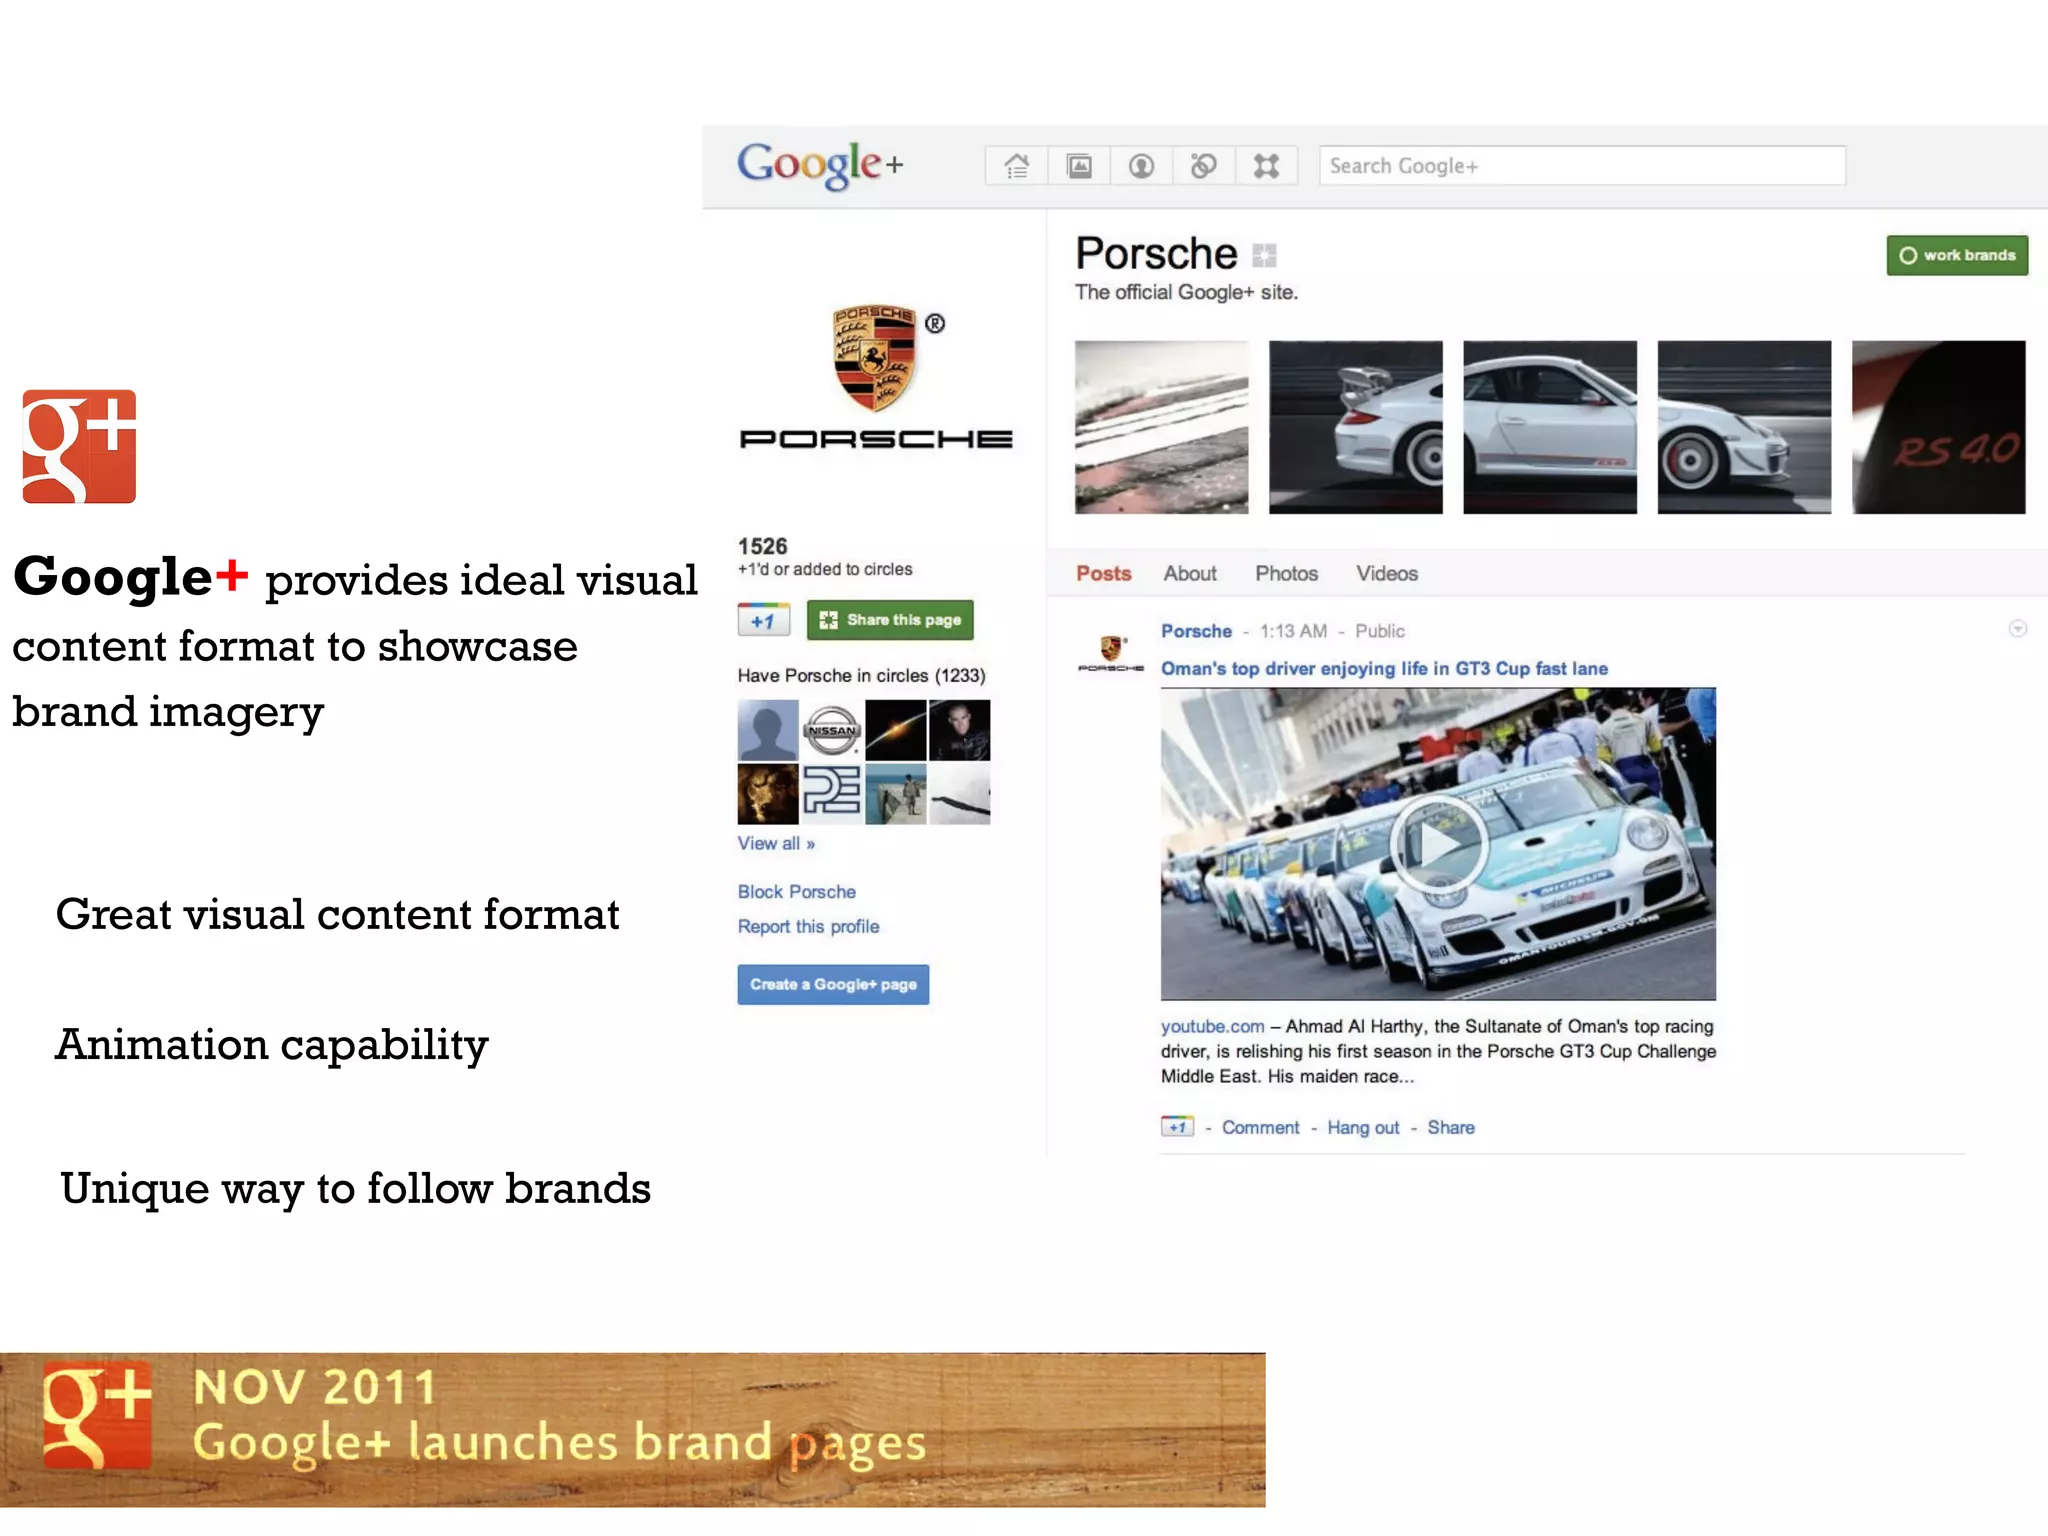Click the Block Porsche link
This screenshot has height=1536, width=2048.
click(x=797, y=892)
